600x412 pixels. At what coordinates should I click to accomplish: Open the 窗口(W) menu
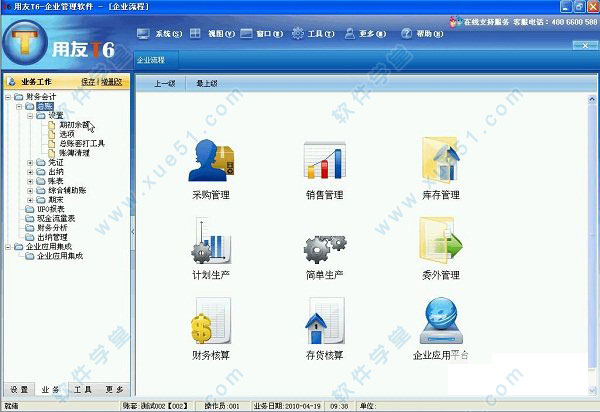[x=262, y=34]
